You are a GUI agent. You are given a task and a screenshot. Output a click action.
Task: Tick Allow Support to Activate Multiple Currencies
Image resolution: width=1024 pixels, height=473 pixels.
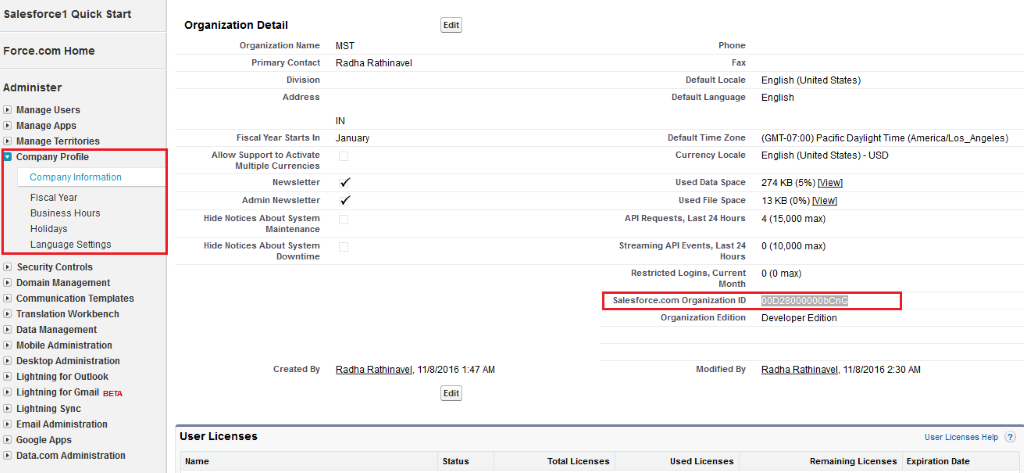tap(344, 156)
